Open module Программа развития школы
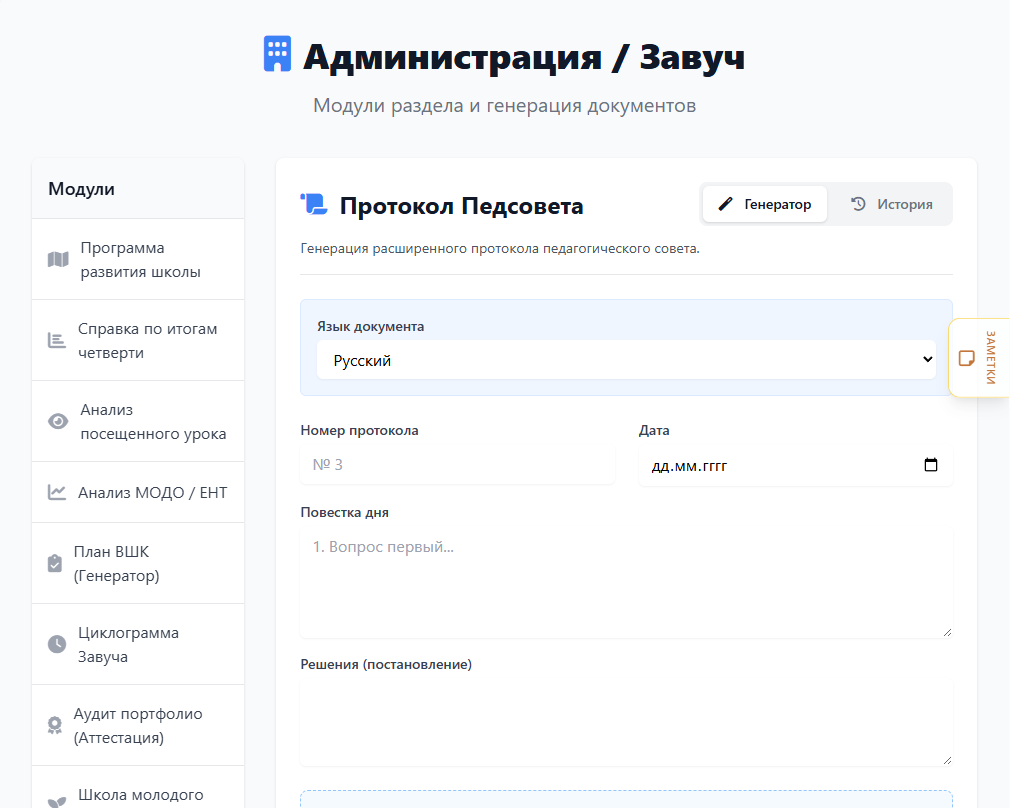 pos(138,260)
